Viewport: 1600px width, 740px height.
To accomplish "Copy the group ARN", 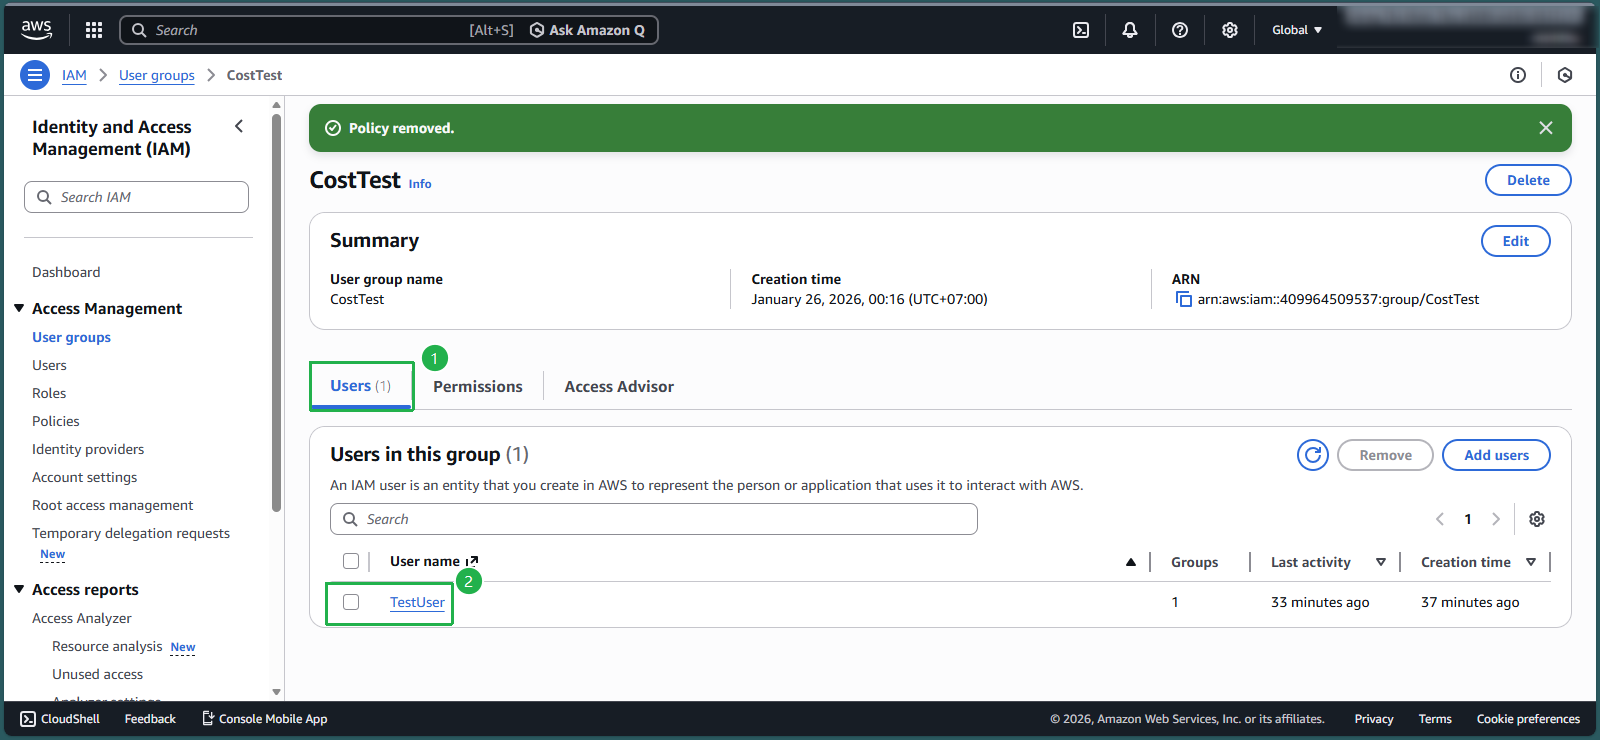I will (x=1184, y=299).
